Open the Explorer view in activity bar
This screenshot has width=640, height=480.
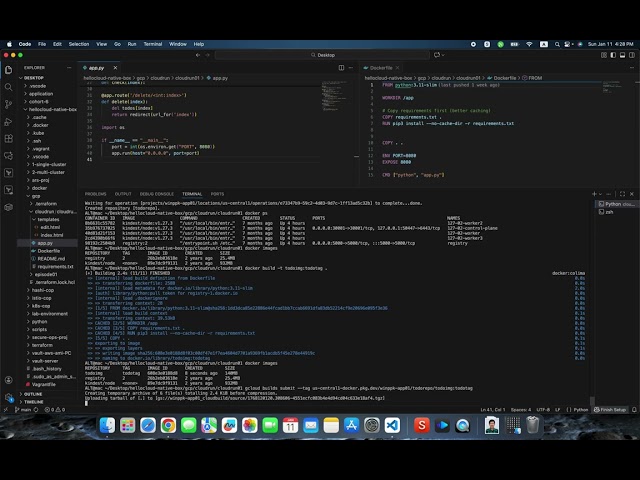click(9, 70)
